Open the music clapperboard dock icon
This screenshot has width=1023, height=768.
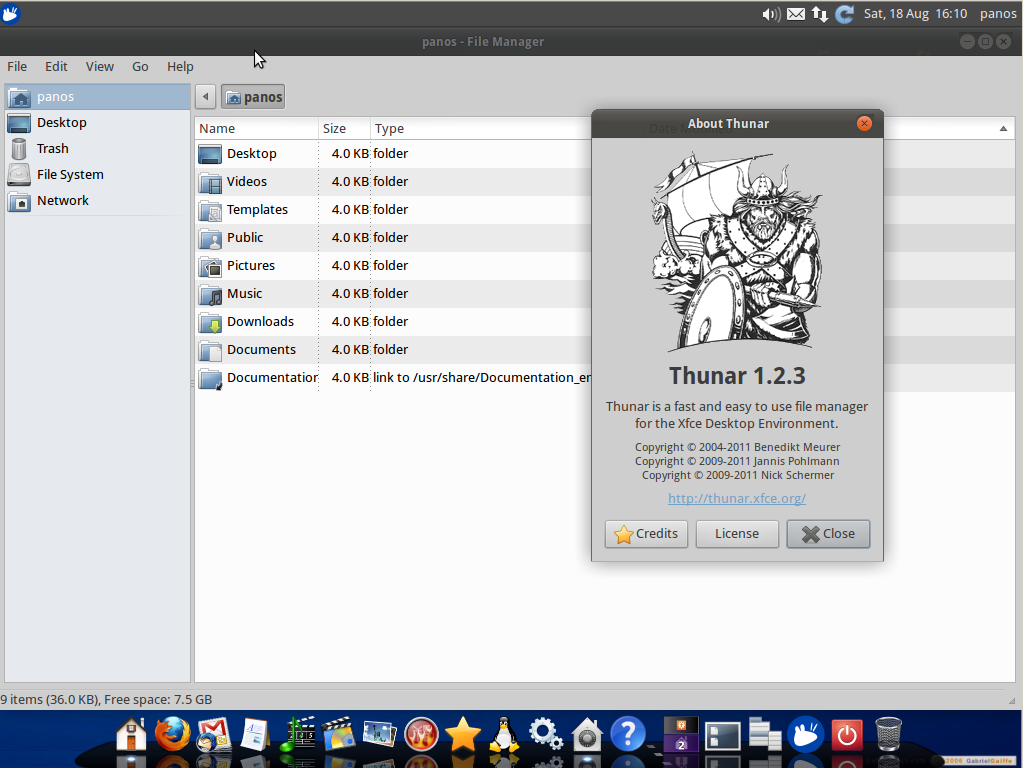(297, 735)
